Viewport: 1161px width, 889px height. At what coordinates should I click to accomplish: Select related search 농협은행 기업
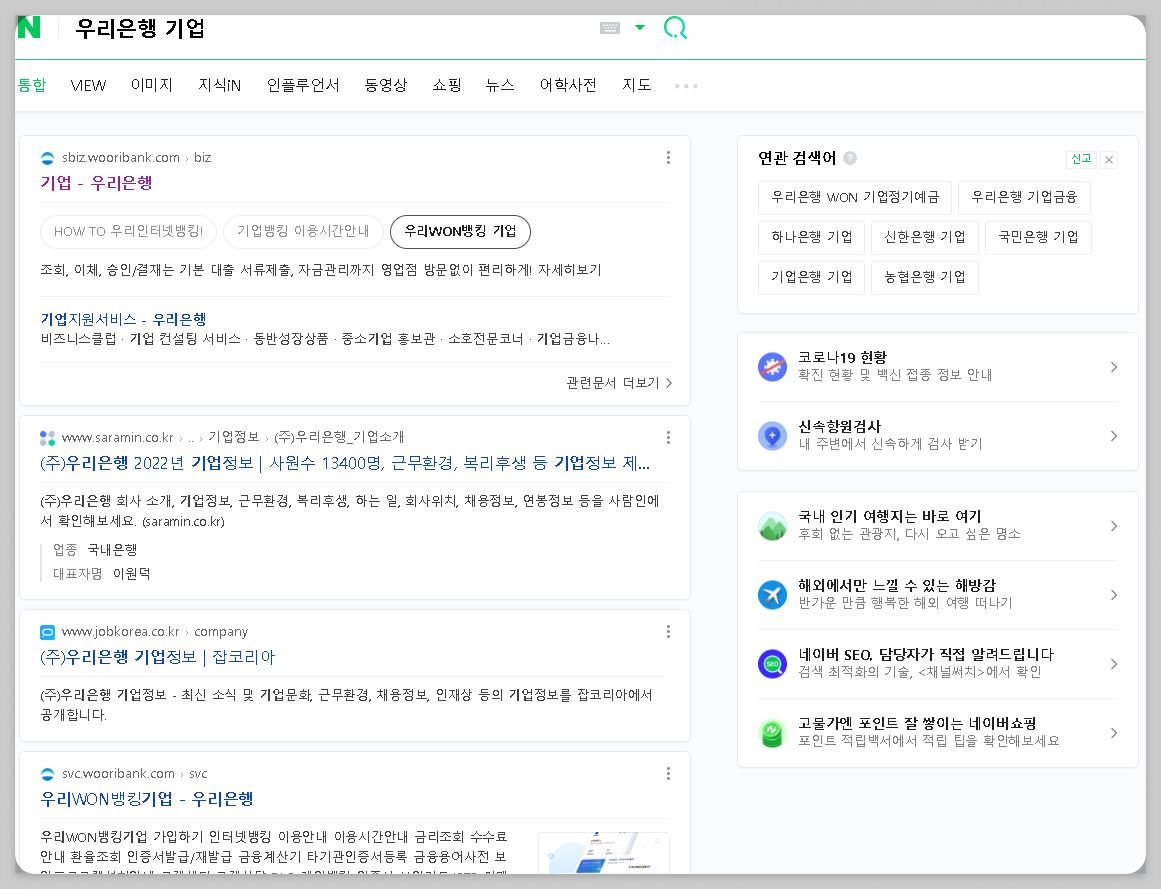pos(925,277)
